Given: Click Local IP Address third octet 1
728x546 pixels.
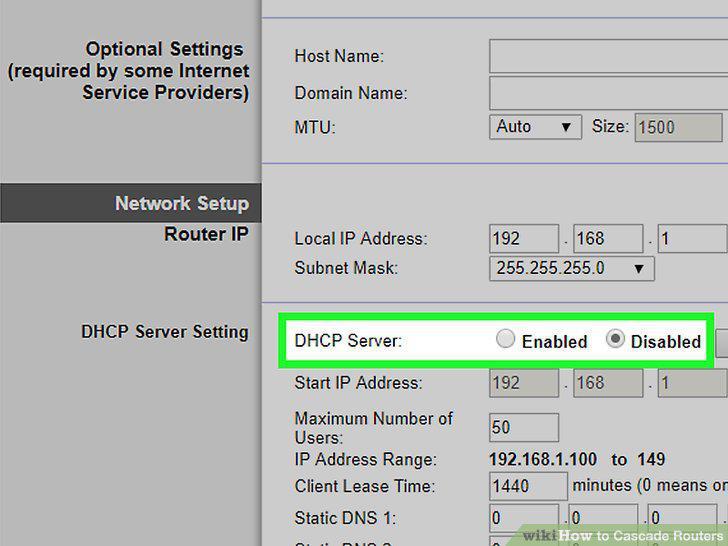Looking at the screenshot, I should 693,239.
